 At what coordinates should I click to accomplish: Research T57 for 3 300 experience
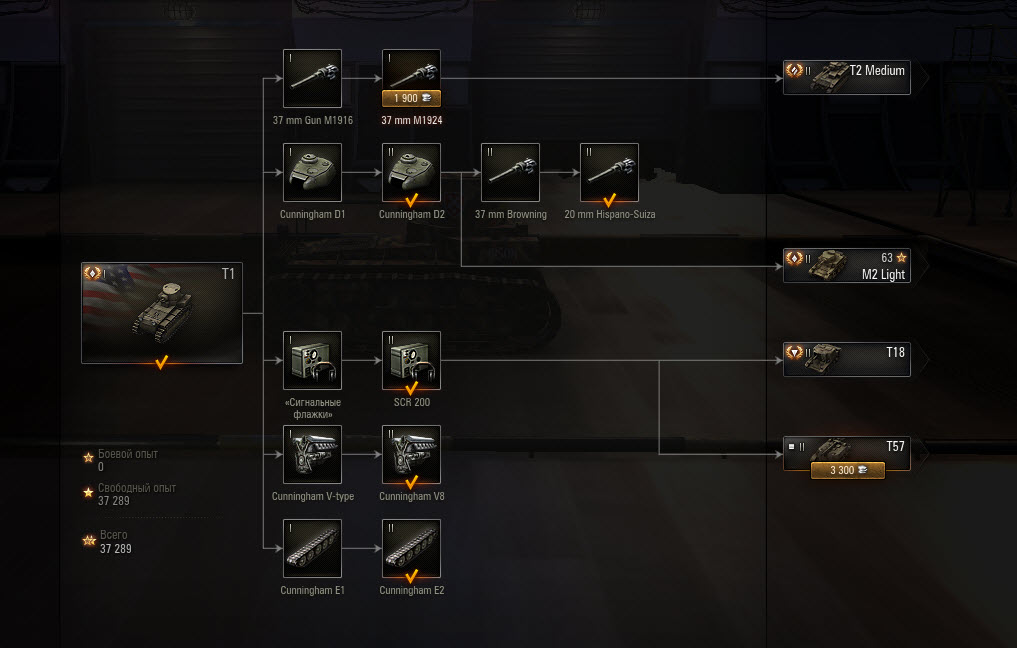[x=848, y=470]
